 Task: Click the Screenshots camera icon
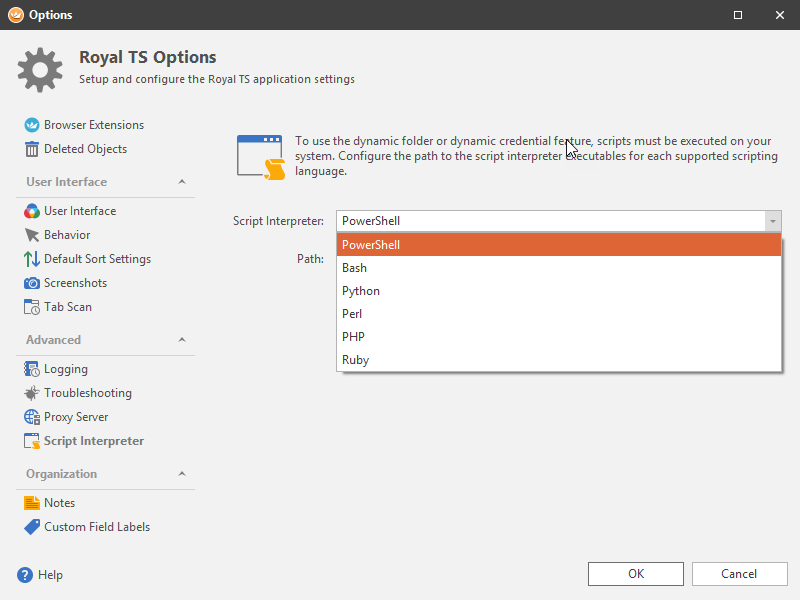pos(32,283)
